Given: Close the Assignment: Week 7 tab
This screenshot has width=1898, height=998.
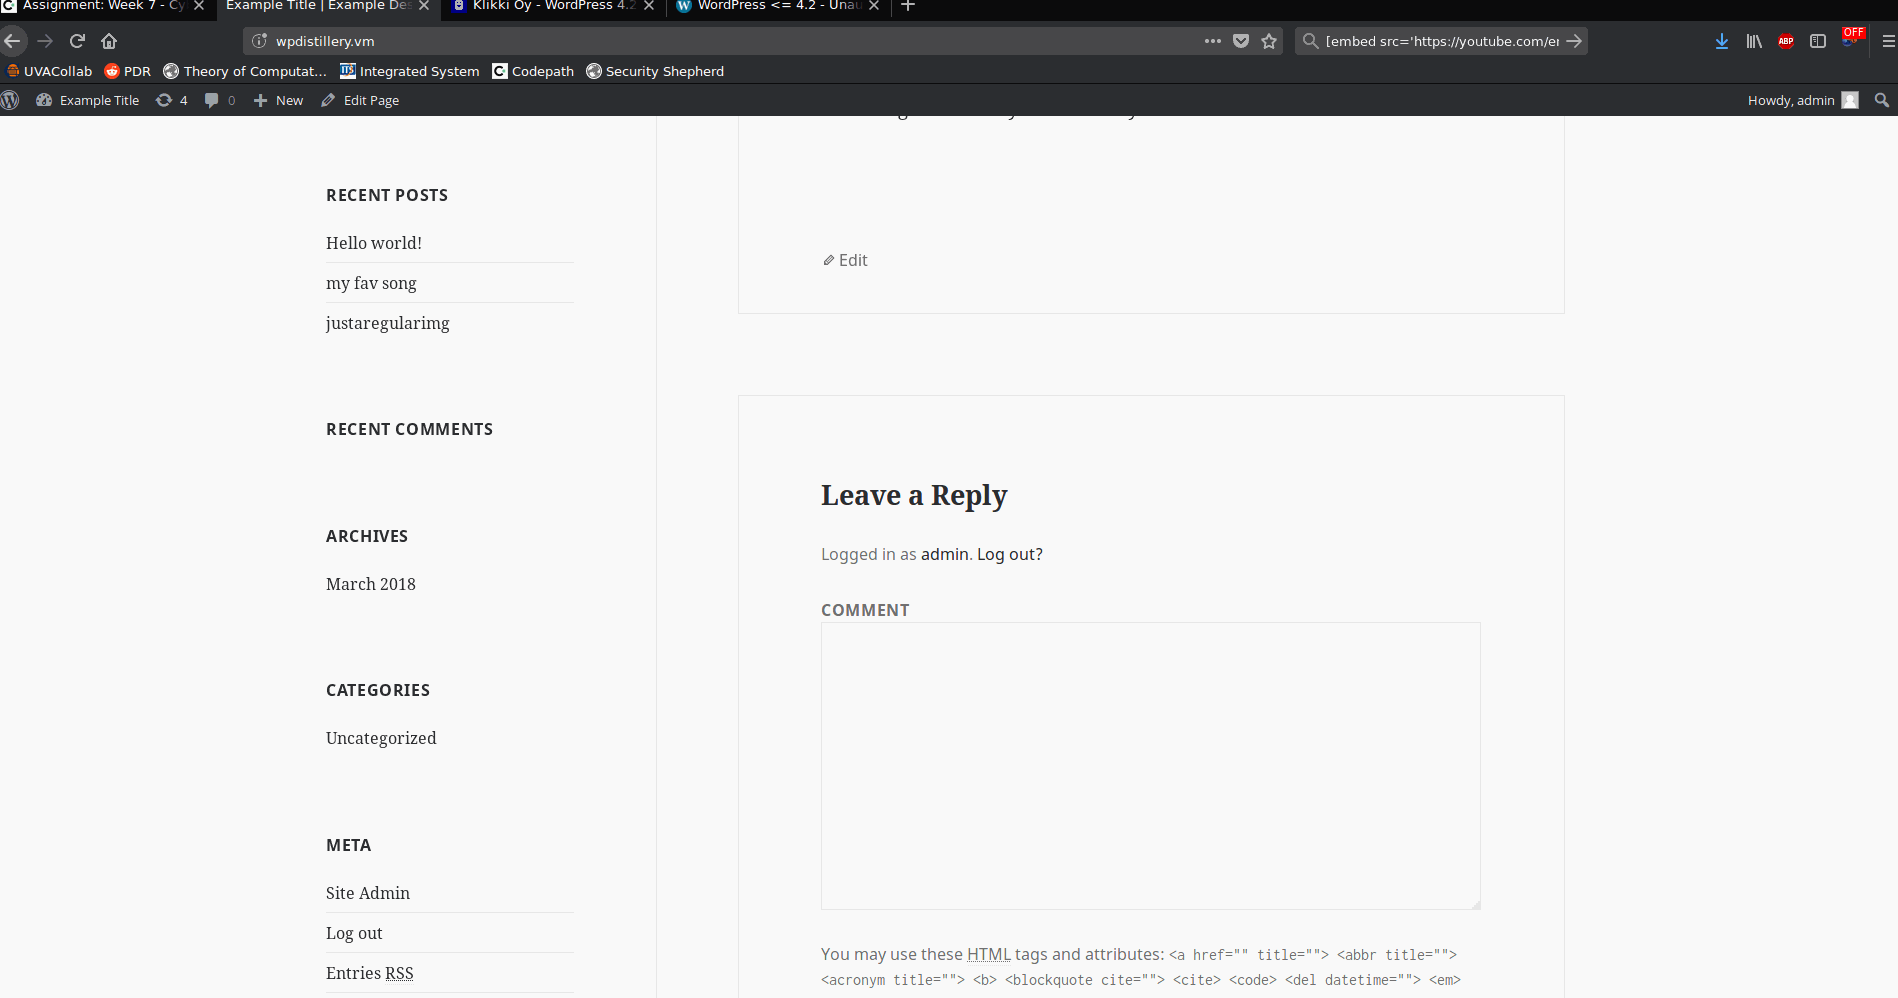Looking at the screenshot, I should [x=199, y=6].
